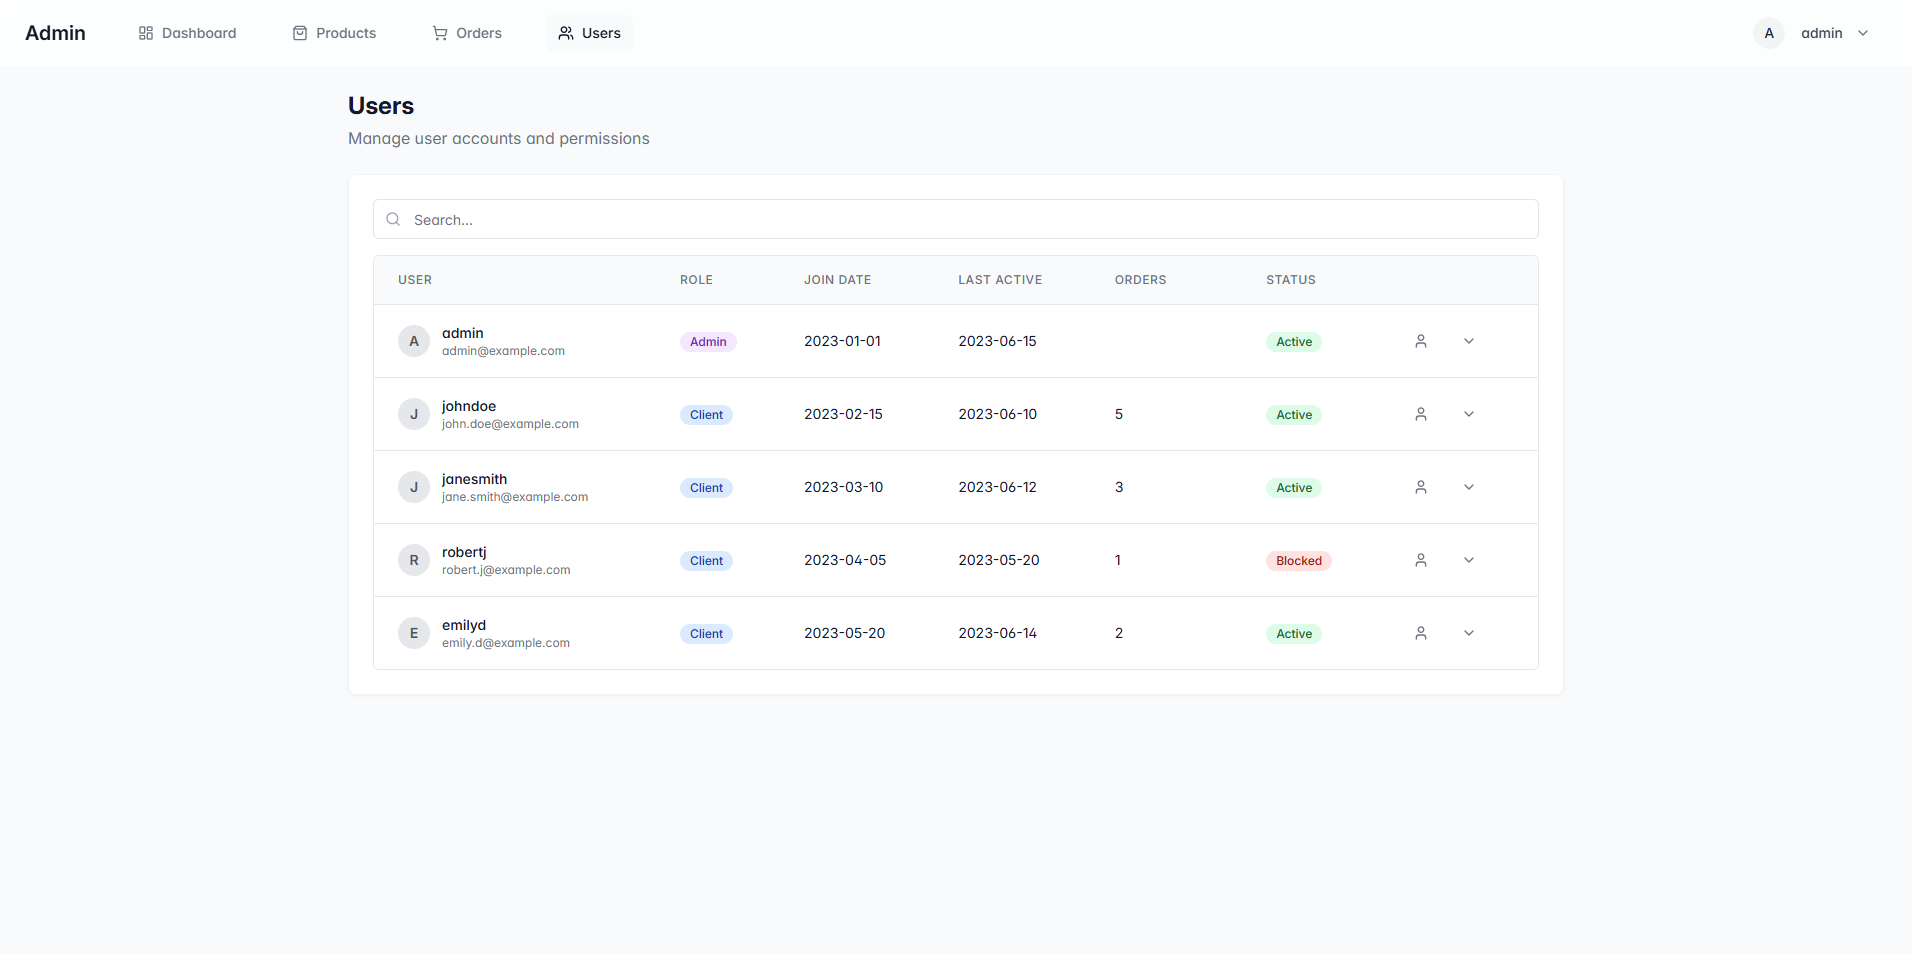Viewport: 1912px width, 954px height.
Task: Click the J avatar next to johndoe
Action: (x=414, y=414)
